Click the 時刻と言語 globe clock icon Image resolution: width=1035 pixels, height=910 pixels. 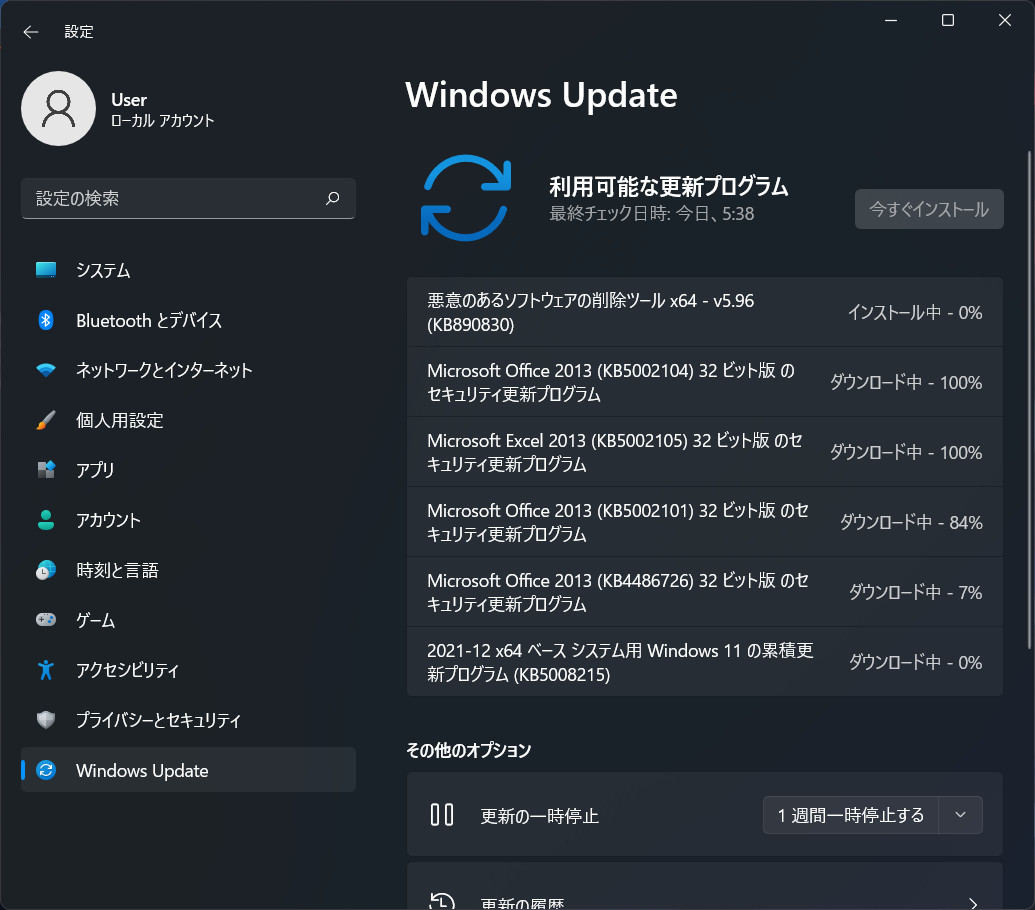coord(46,570)
